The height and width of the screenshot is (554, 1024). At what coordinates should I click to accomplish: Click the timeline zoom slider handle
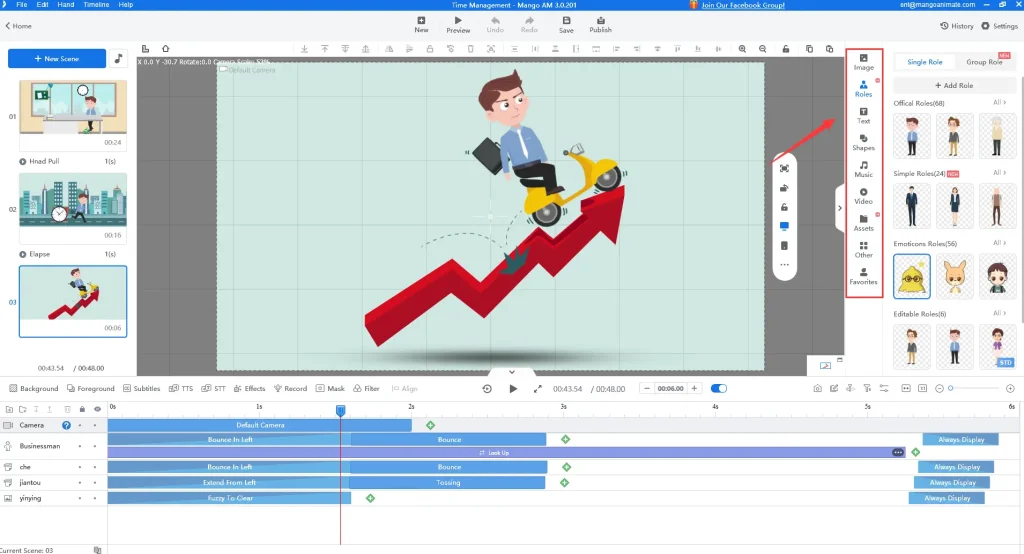tap(950, 388)
